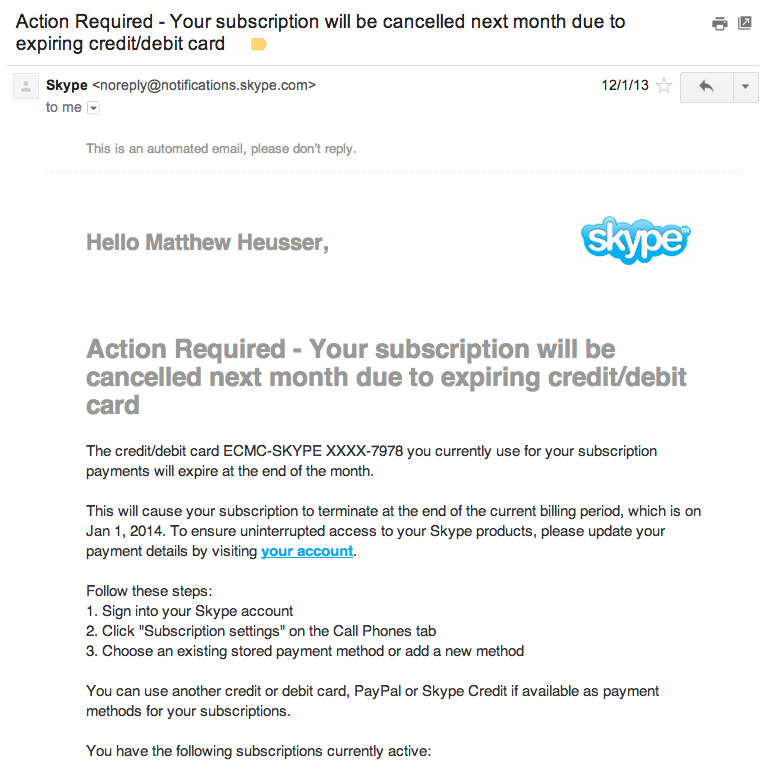The width and height of the screenshot is (779, 776).
Task: Show details dropdown next to "to me"
Action: pos(93,108)
